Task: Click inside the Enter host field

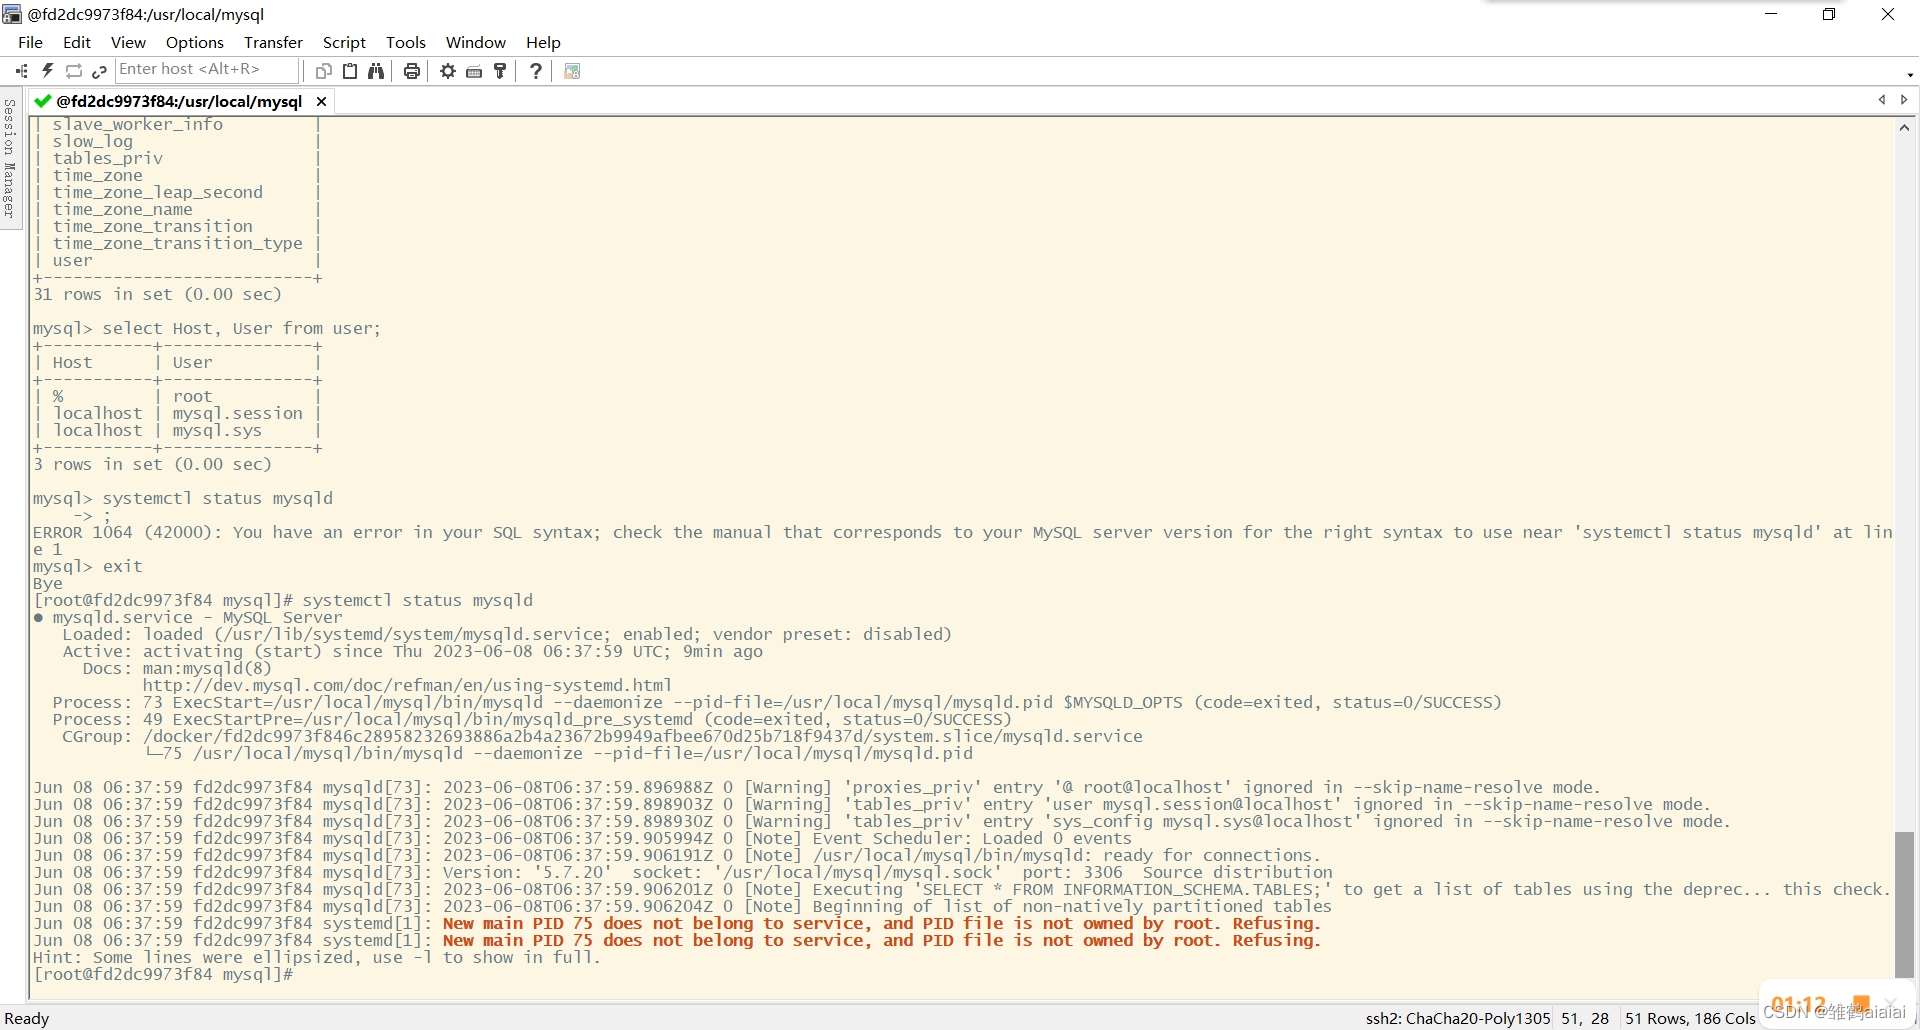Action: tap(207, 69)
